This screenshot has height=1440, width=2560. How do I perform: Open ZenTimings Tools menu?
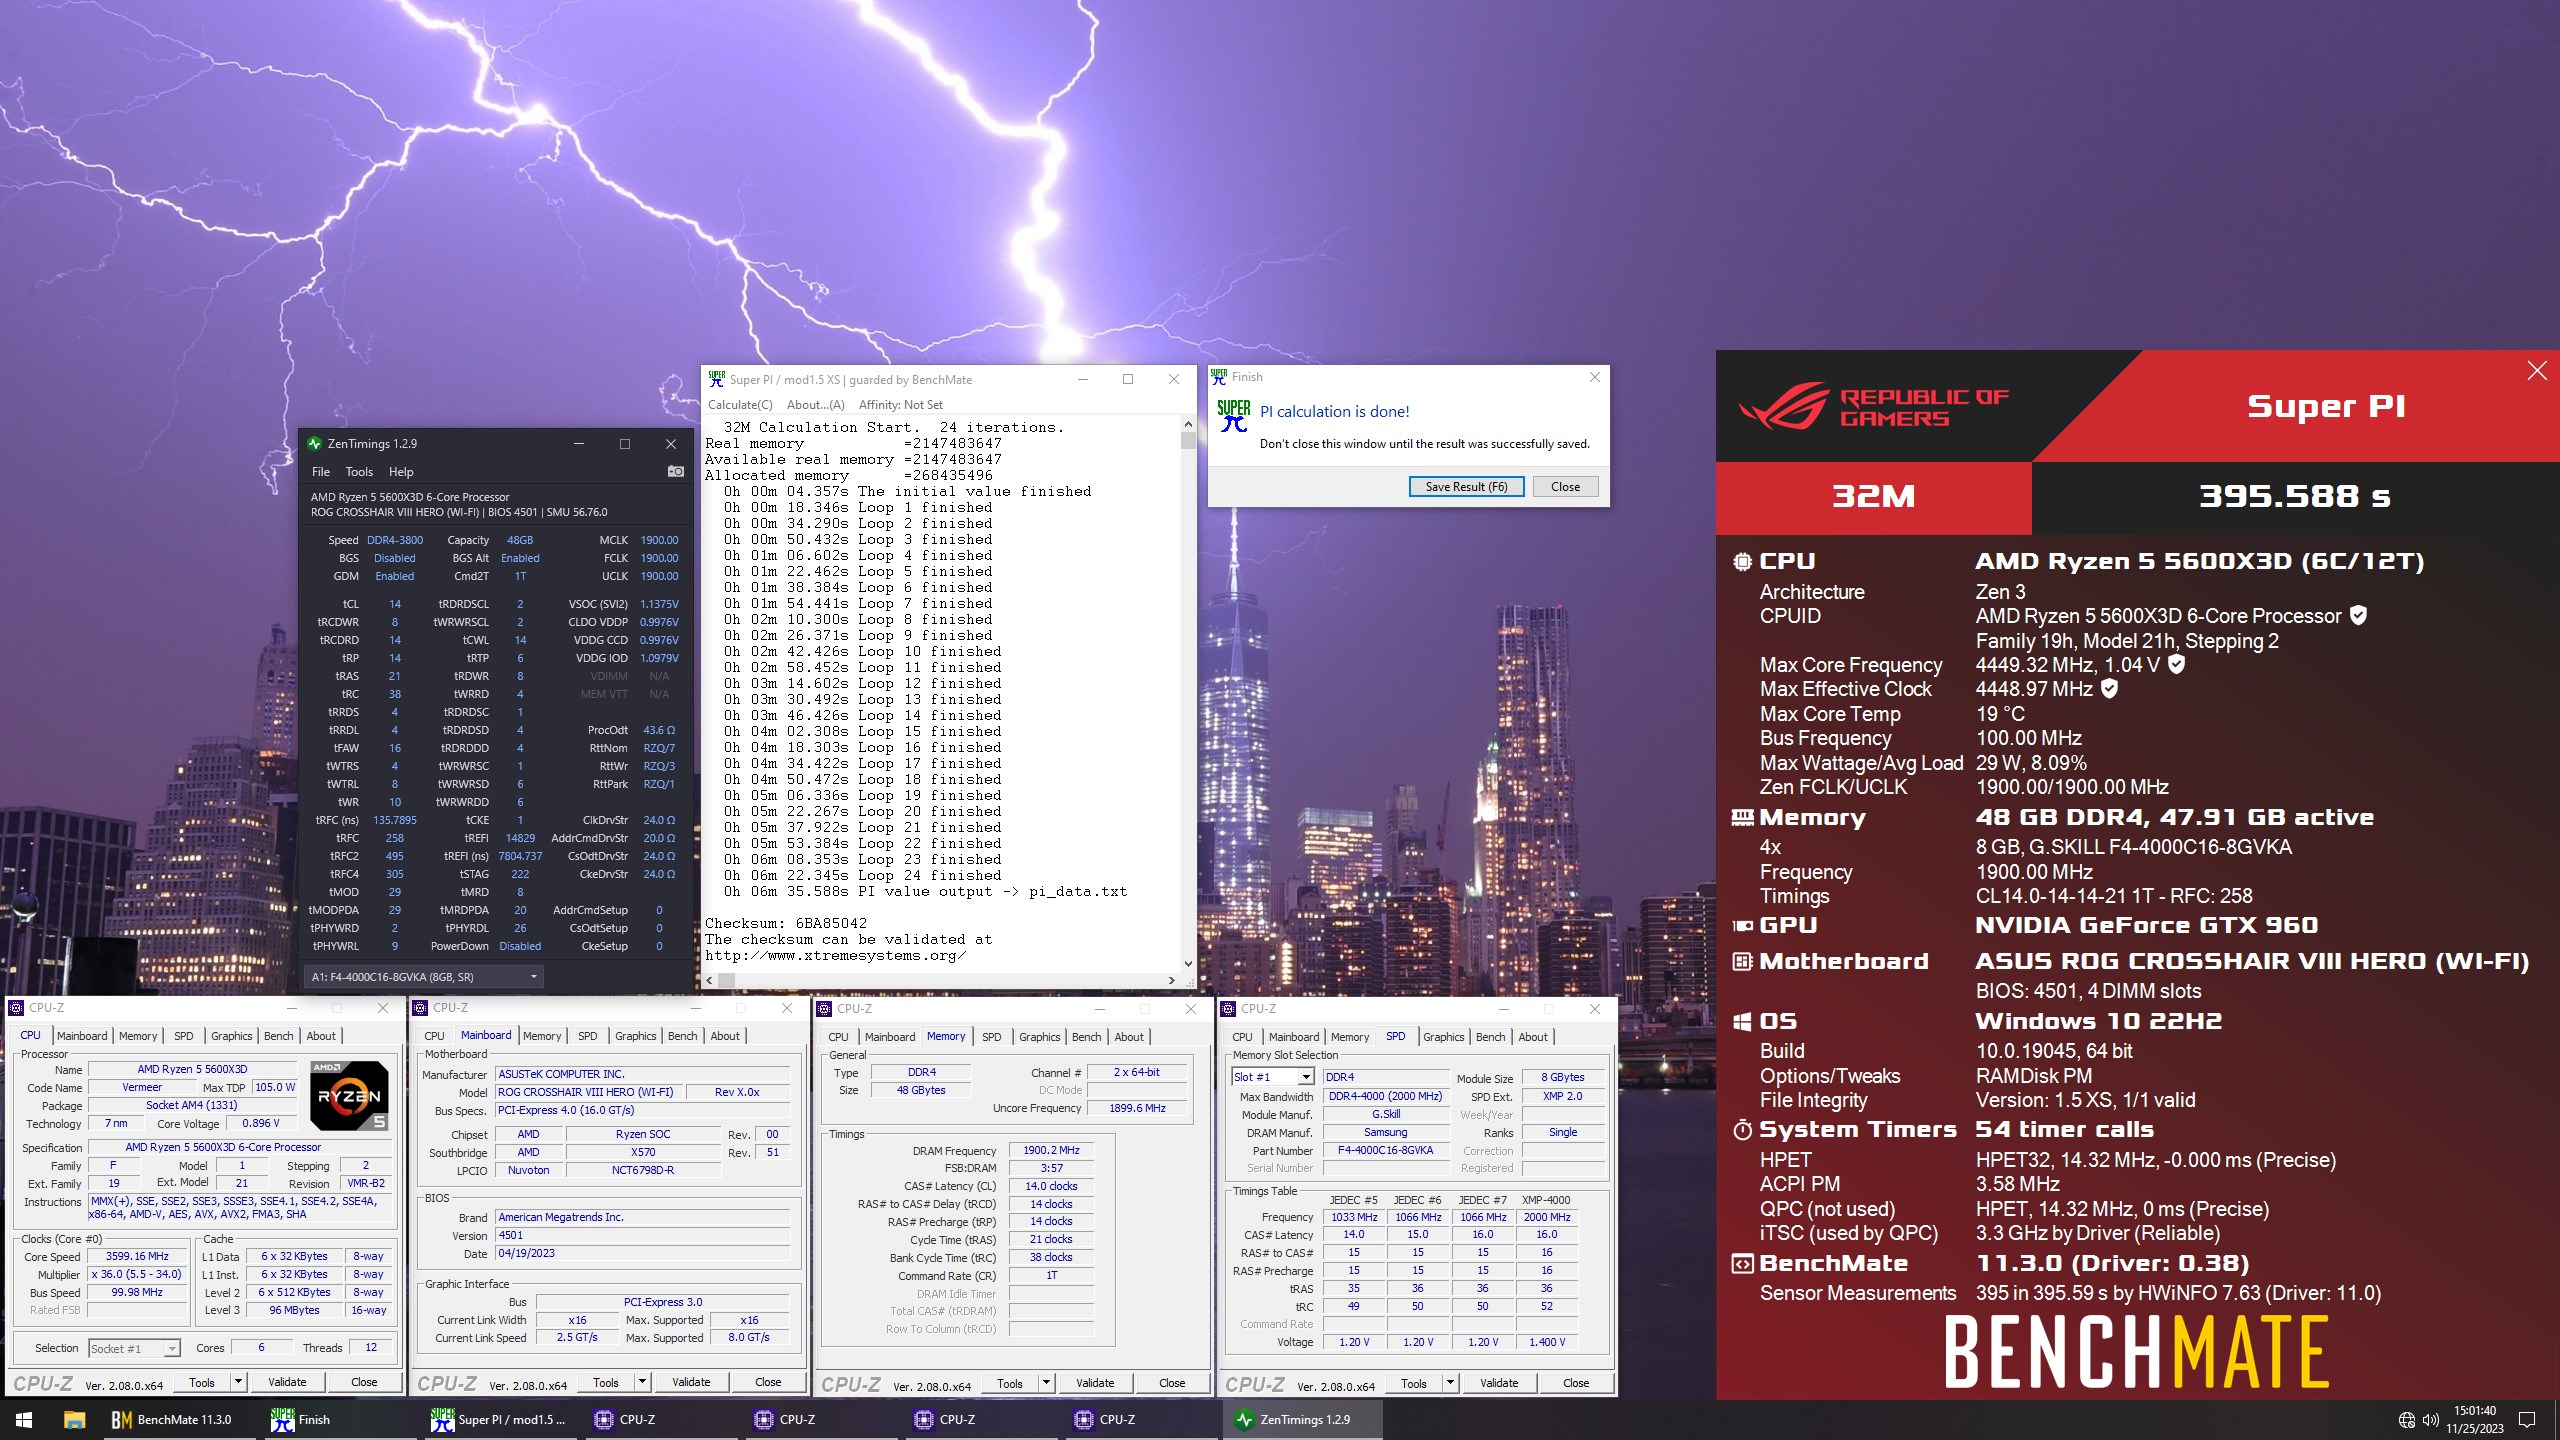pyautogui.click(x=359, y=471)
